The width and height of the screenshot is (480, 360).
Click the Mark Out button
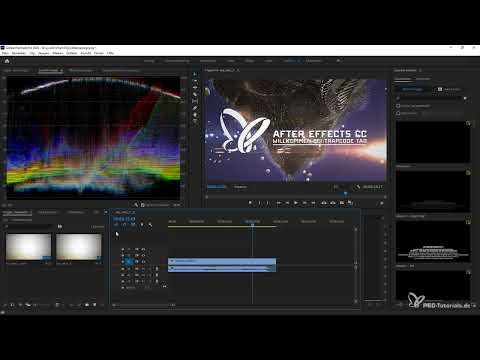pyautogui.click(x=268, y=203)
